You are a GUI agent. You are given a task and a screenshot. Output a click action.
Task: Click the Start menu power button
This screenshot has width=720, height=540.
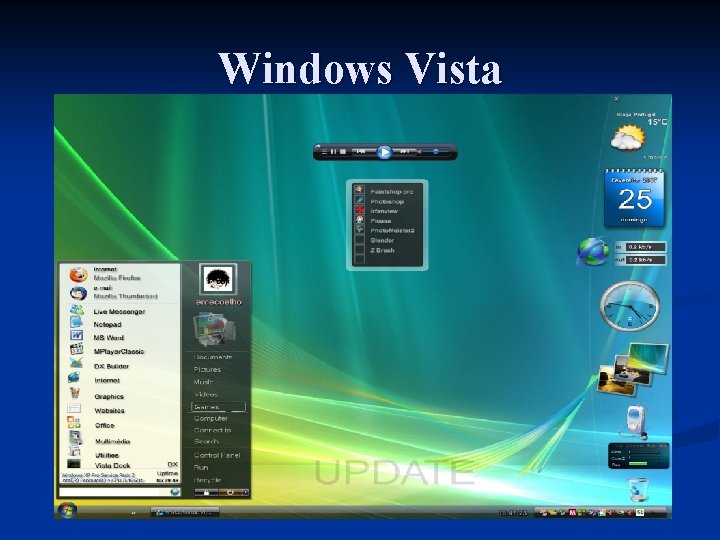pos(230,492)
